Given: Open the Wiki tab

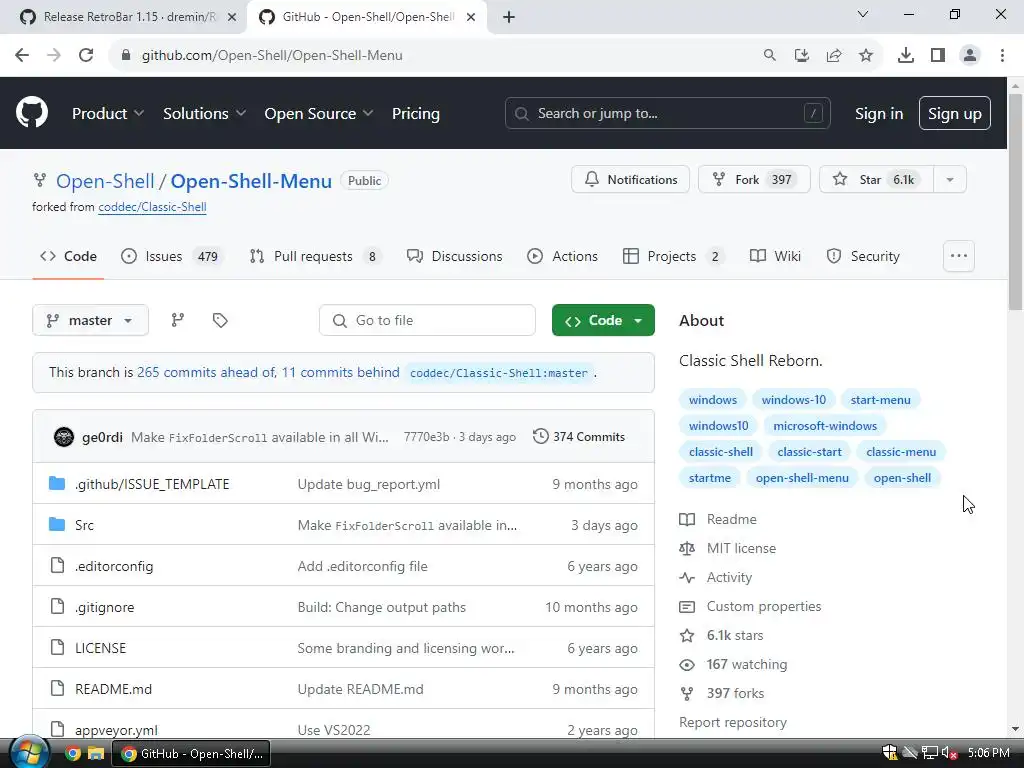Looking at the screenshot, I should pyautogui.click(x=775, y=256).
